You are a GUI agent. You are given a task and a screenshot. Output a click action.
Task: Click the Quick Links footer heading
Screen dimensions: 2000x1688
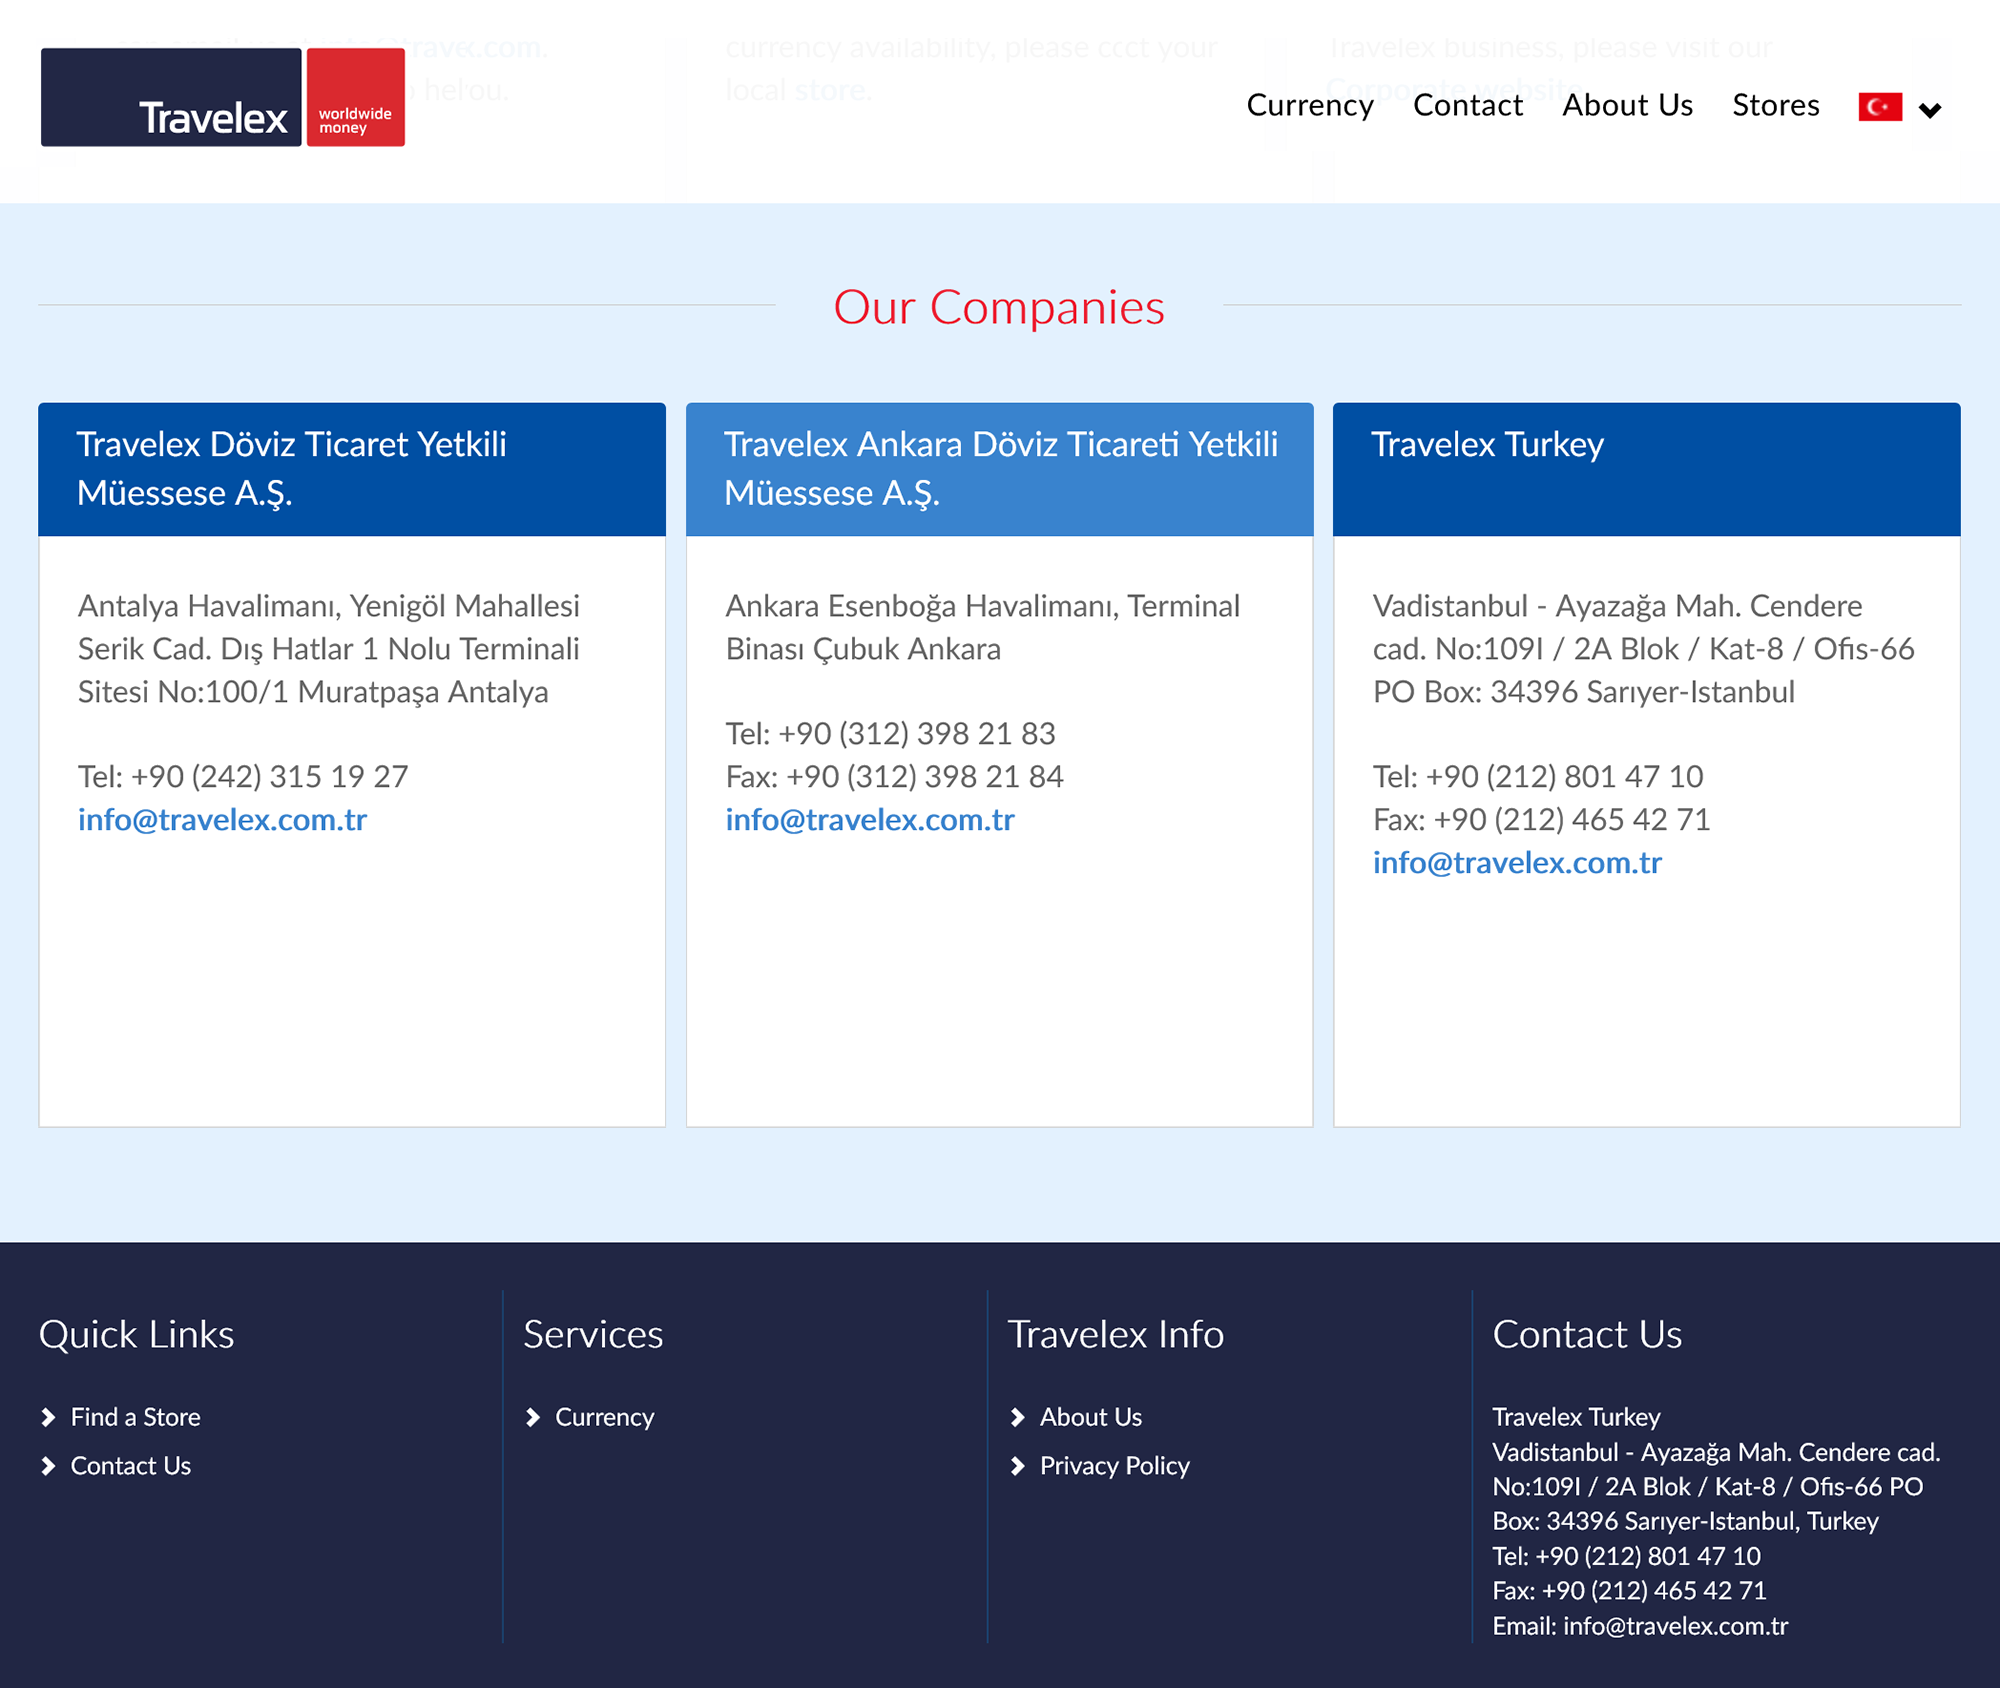pyautogui.click(x=136, y=1334)
